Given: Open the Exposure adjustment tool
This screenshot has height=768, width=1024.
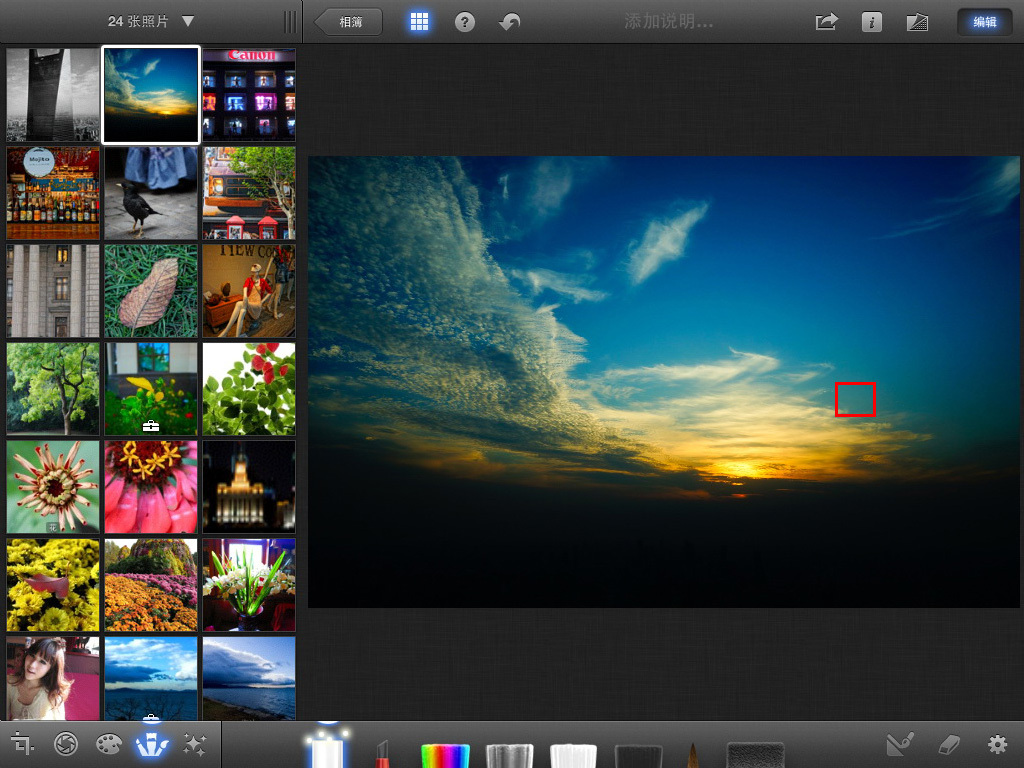Looking at the screenshot, I should (65, 744).
